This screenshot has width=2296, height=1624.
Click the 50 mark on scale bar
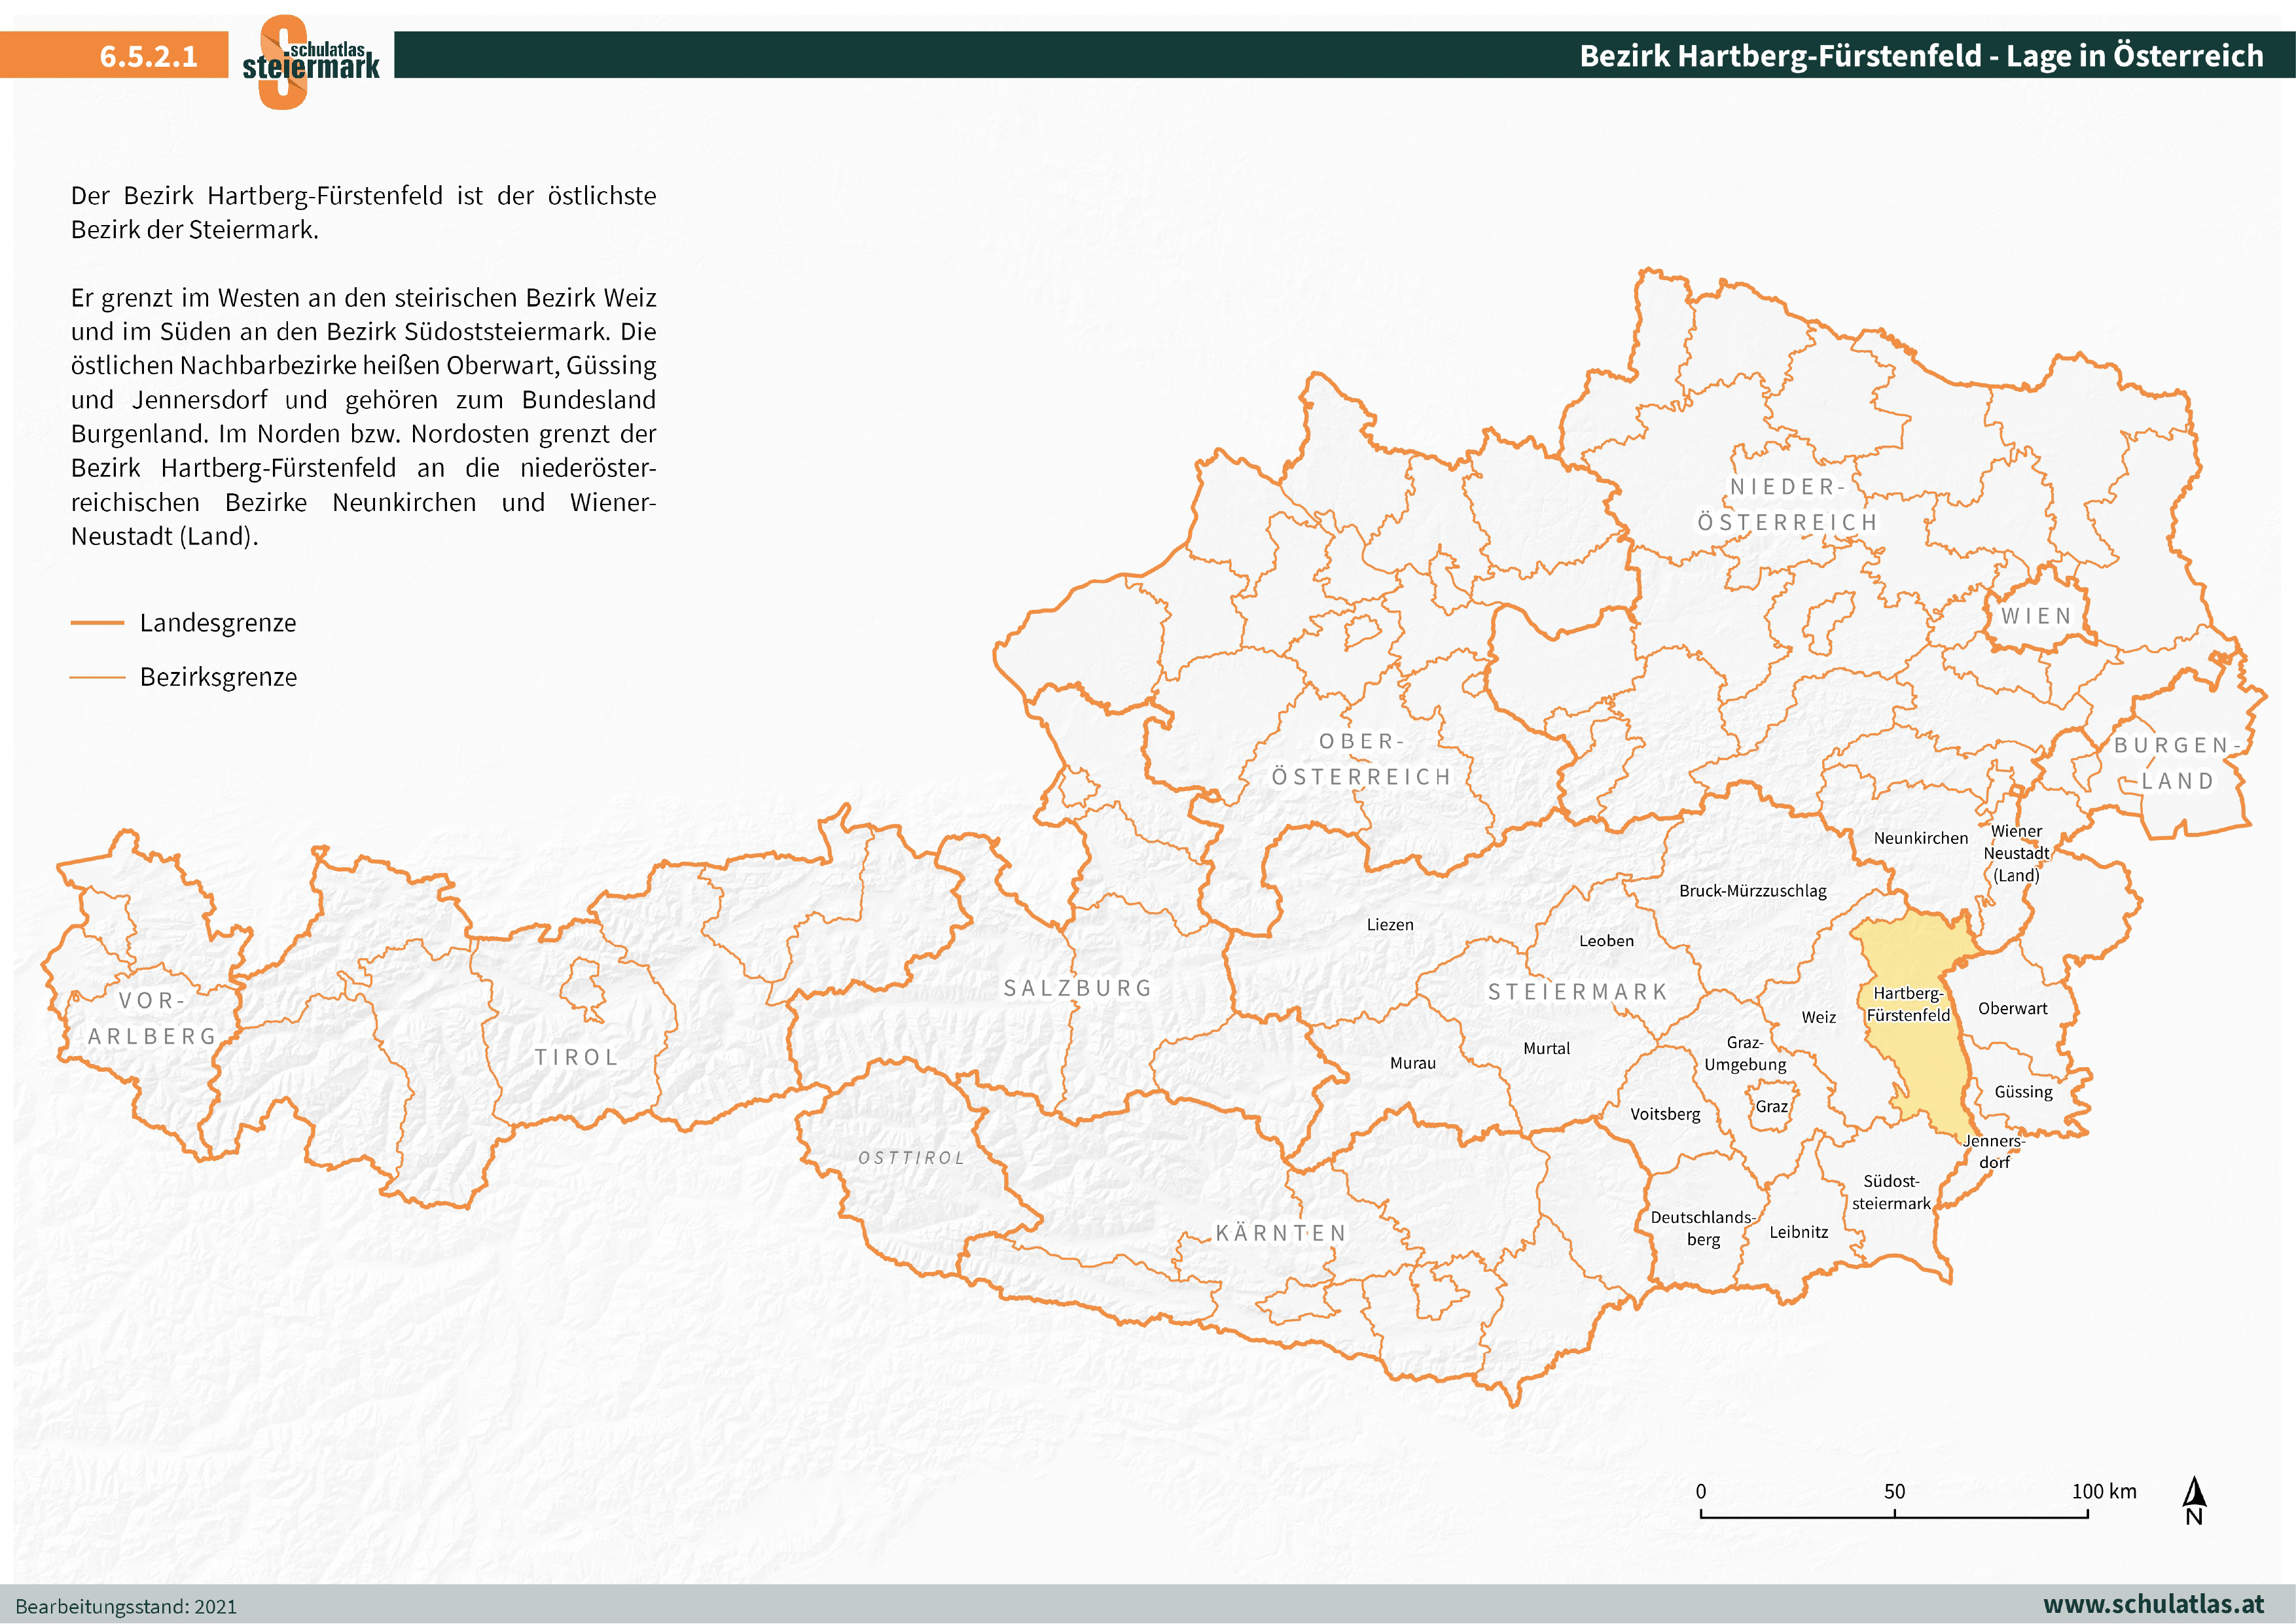[x=1894, y=1492]
